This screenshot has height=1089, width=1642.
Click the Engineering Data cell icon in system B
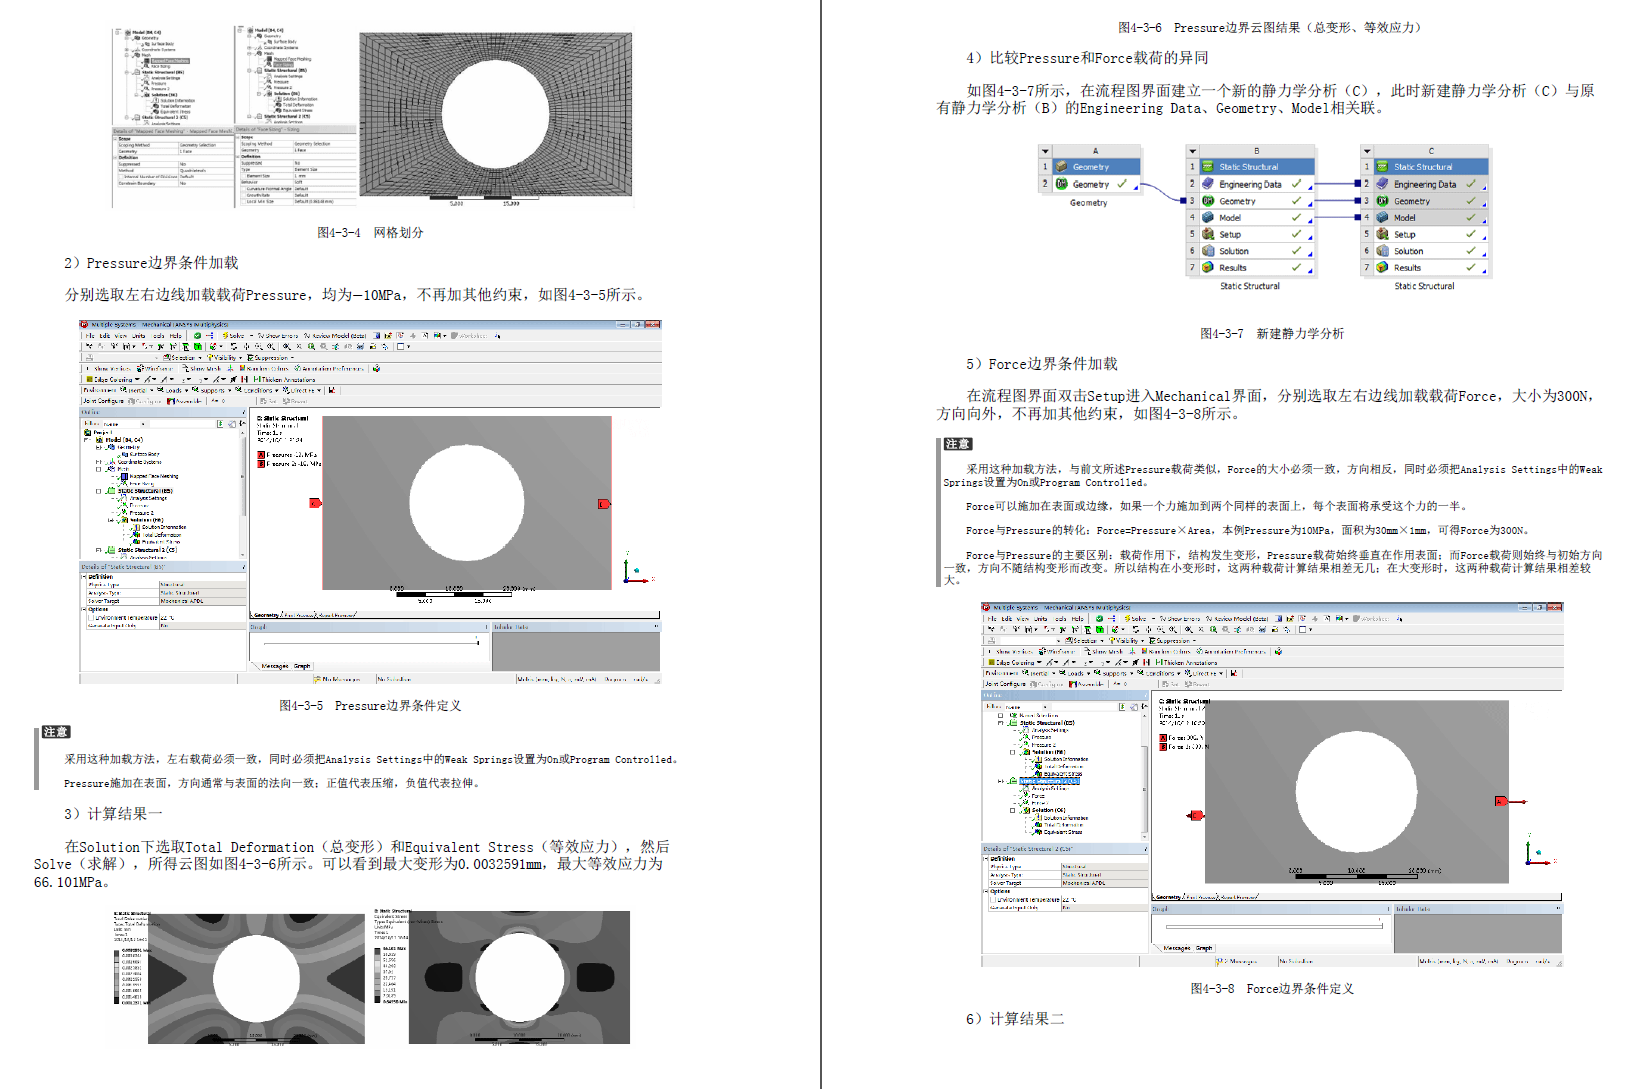point(1209,184)
